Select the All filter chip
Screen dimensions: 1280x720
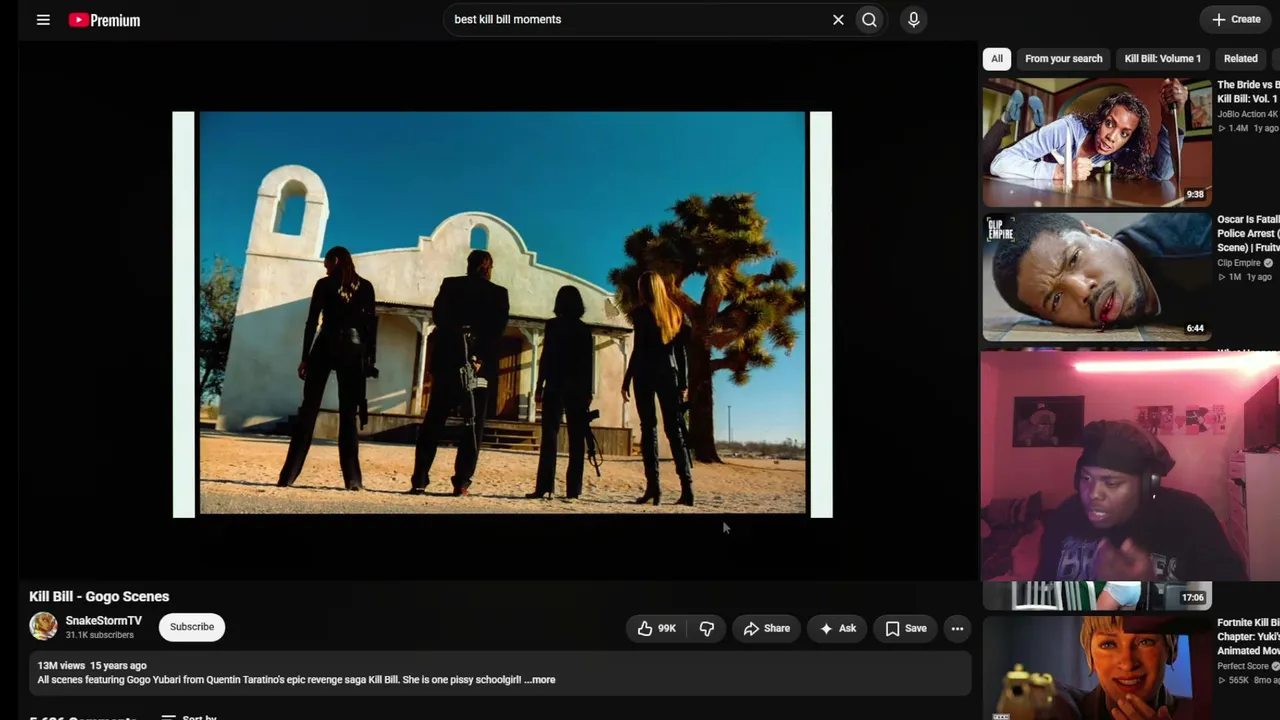pyautogui.click(x=997, y=58)
